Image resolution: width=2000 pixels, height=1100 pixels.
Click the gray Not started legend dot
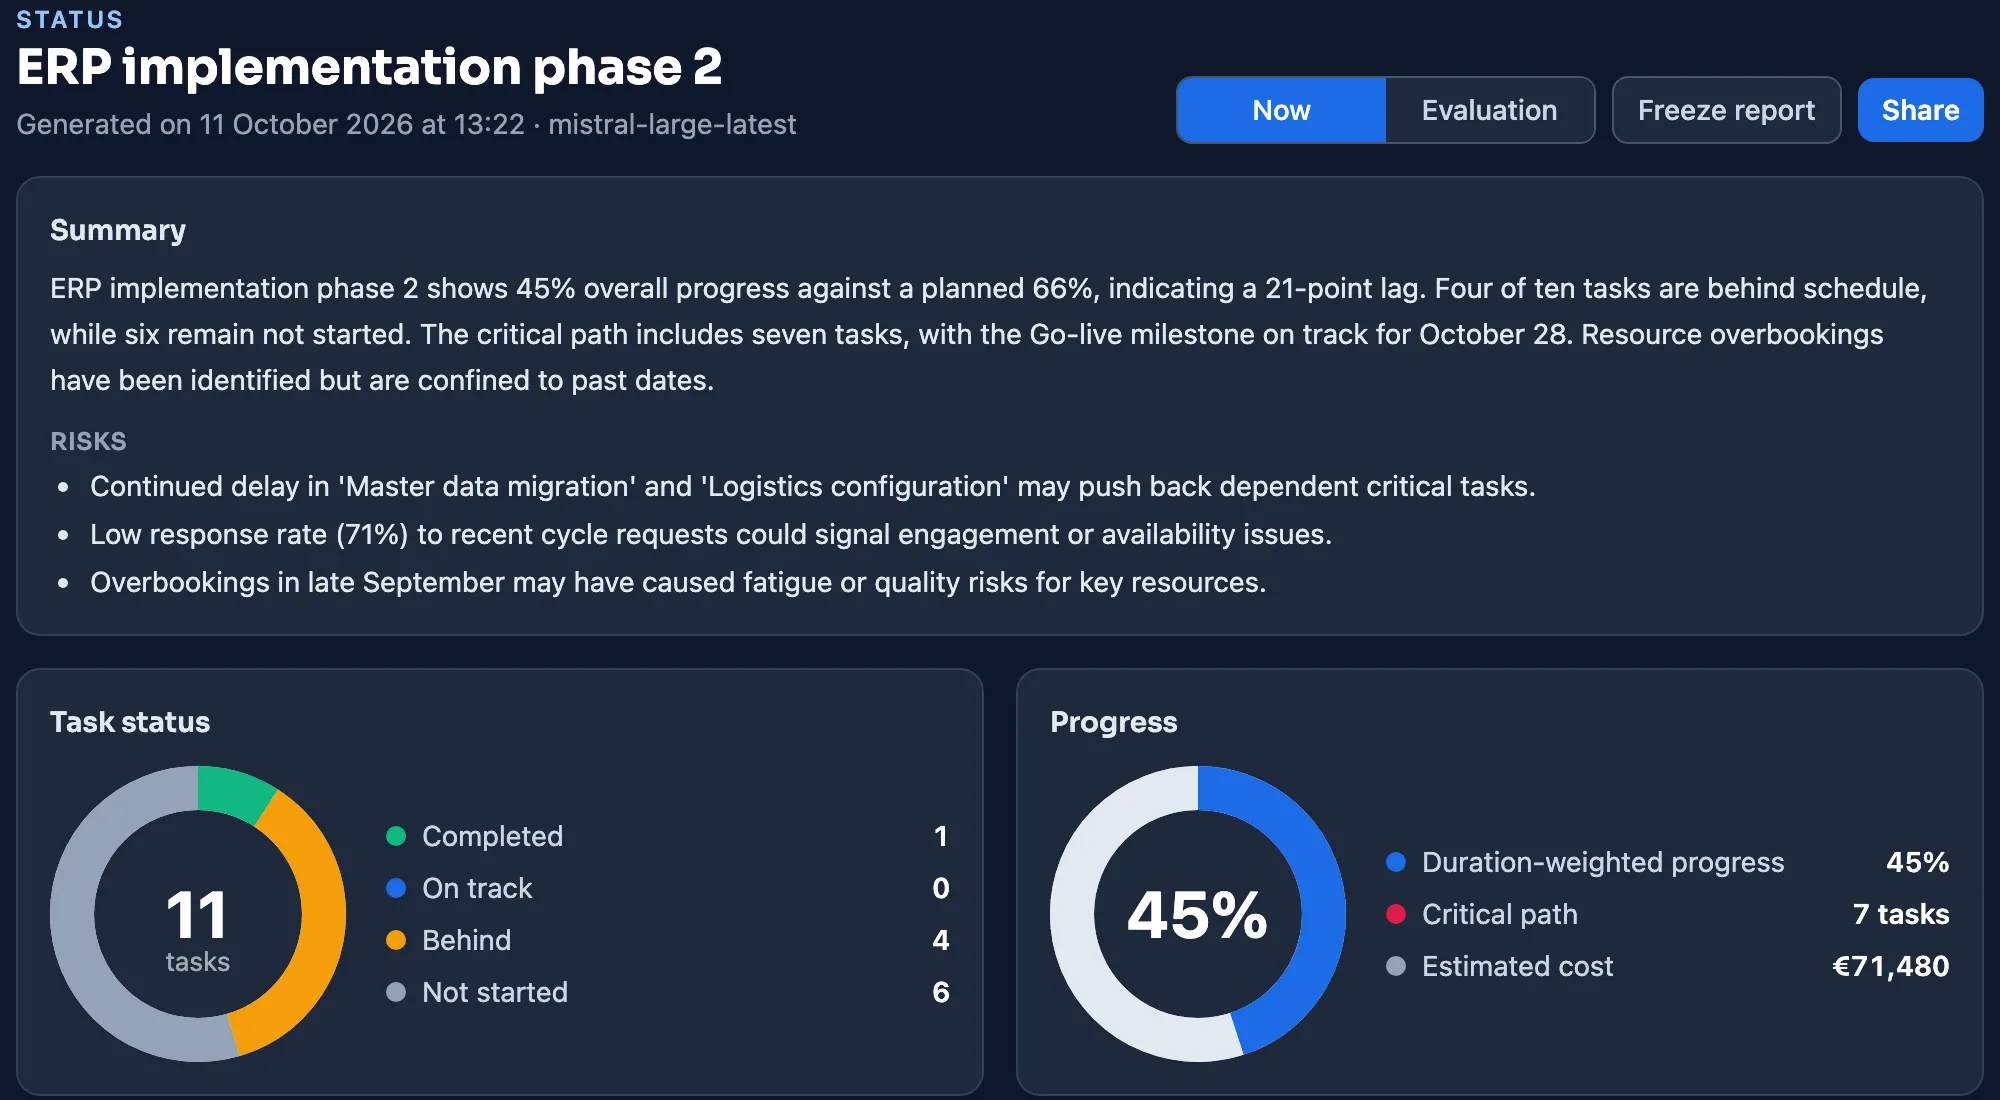[x=396, y=992]
